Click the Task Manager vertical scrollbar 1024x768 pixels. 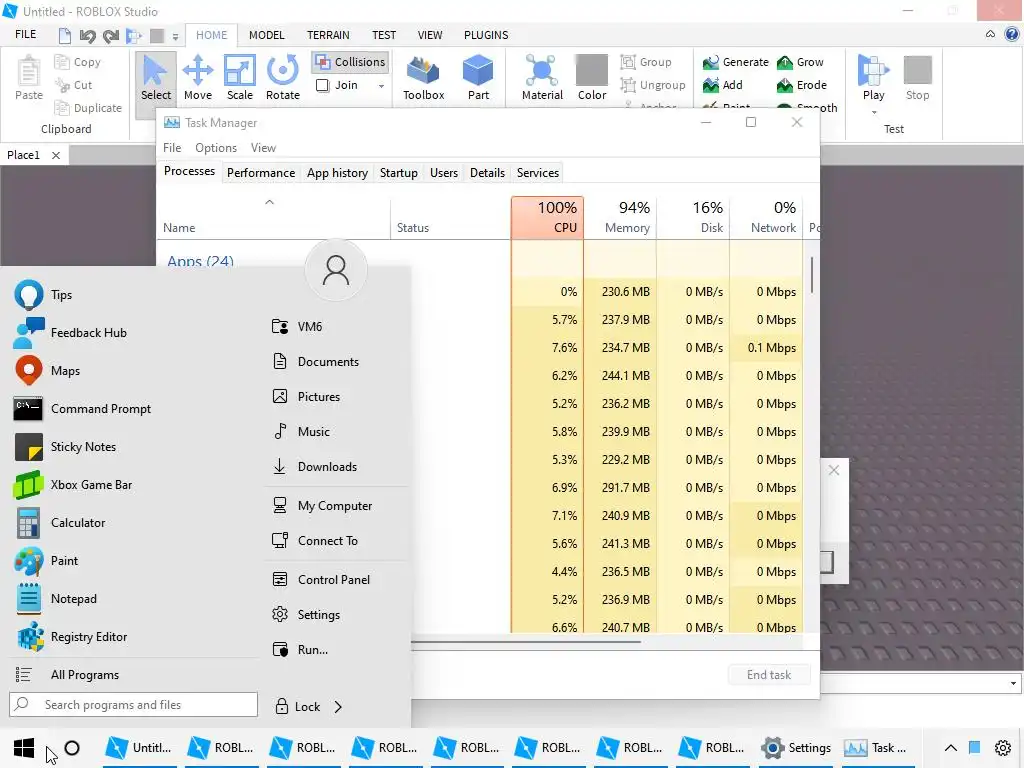click(812, 274)
